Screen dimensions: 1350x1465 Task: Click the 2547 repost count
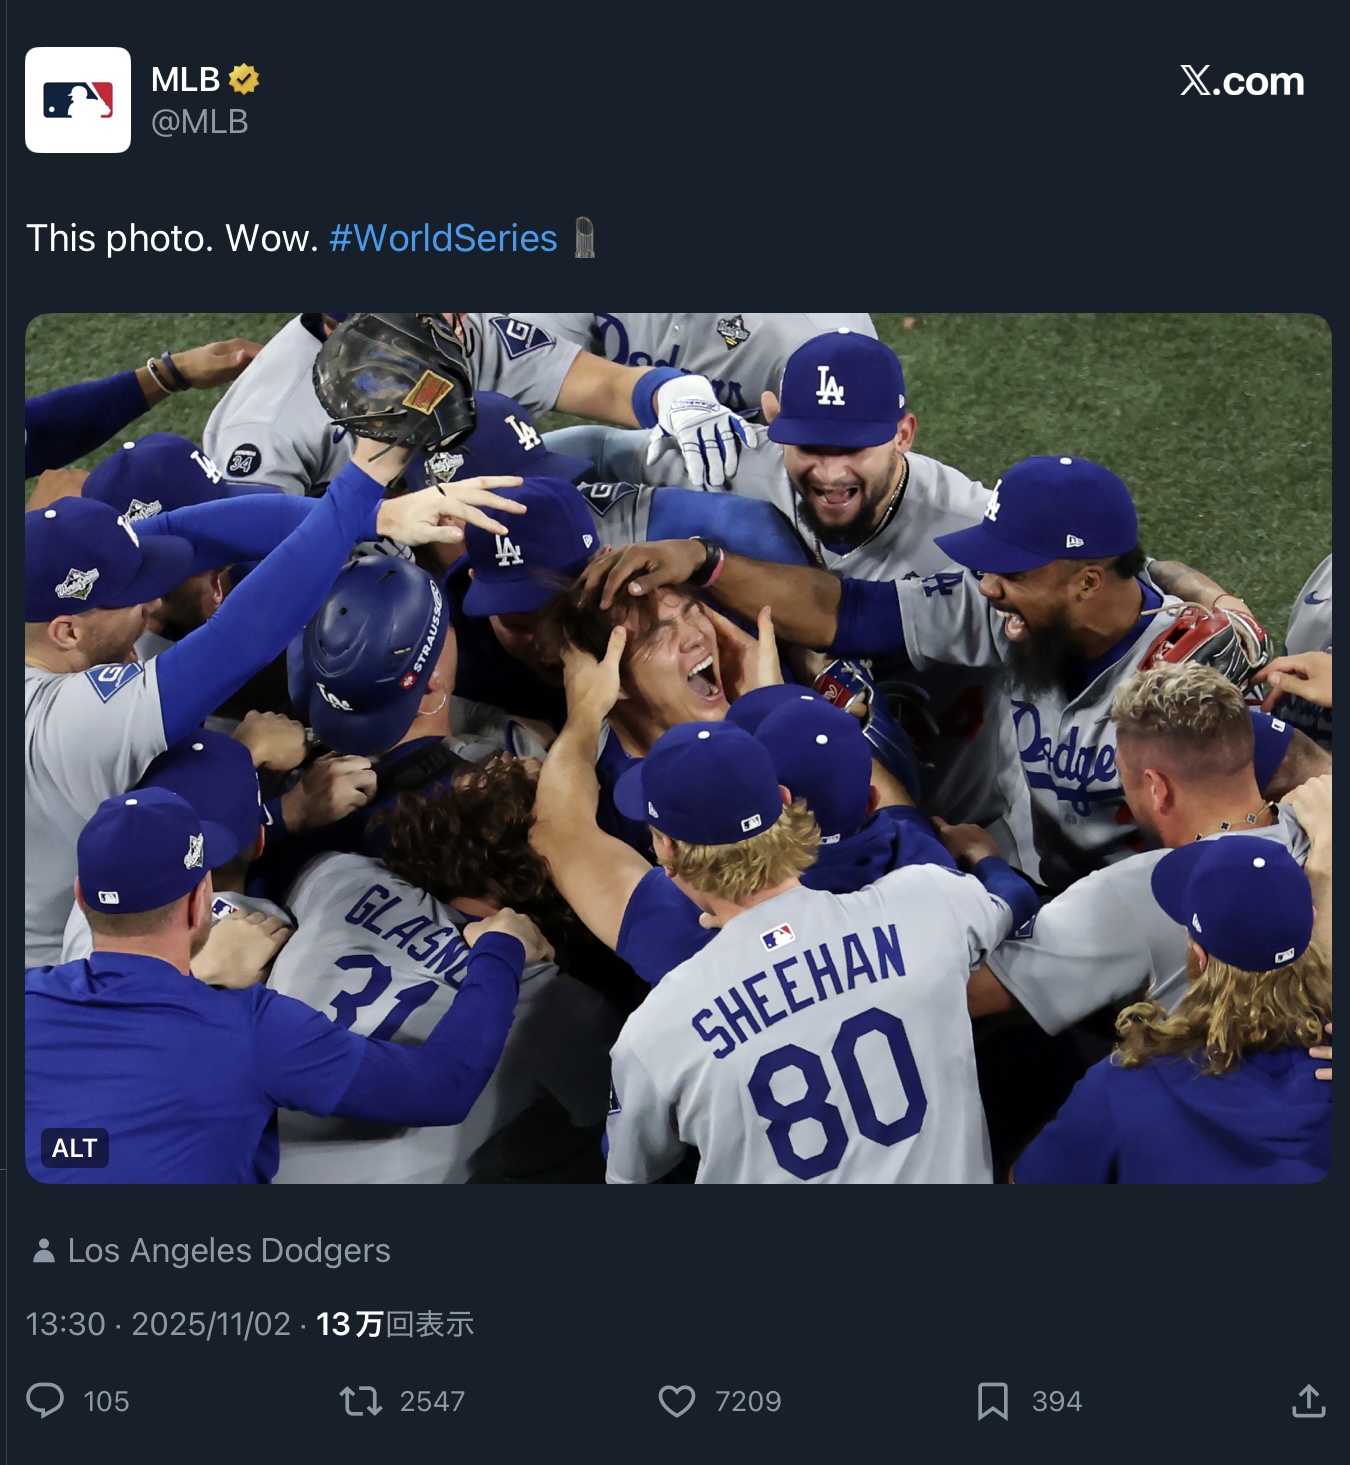click(432, 1401)
